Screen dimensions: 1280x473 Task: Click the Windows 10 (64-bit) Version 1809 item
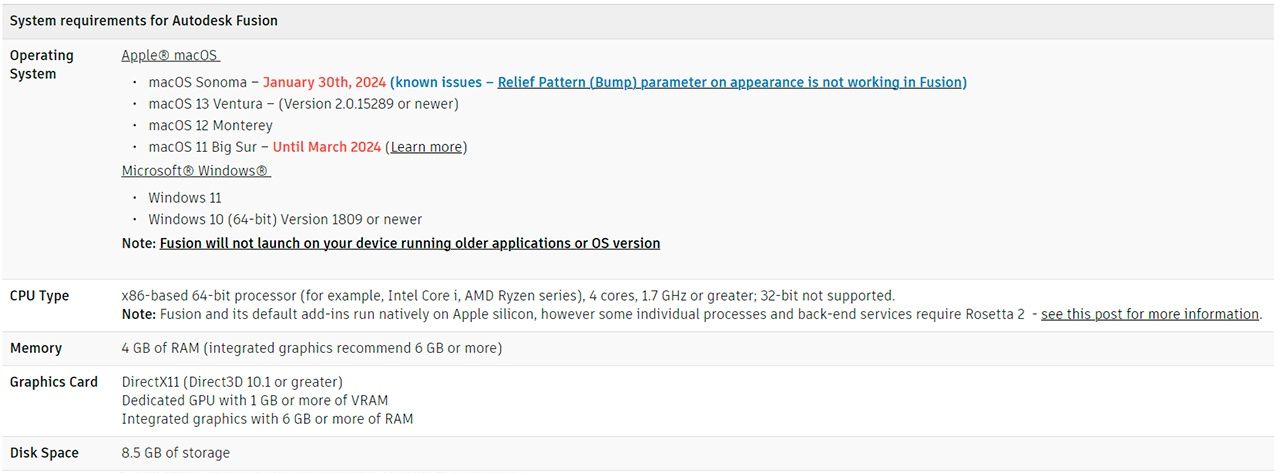pos(285,219)
